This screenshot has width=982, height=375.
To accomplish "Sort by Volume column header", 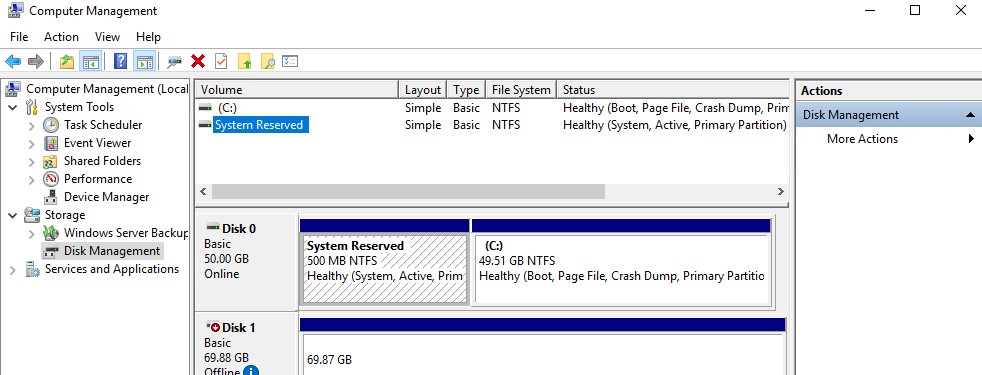I will (297, 90).
